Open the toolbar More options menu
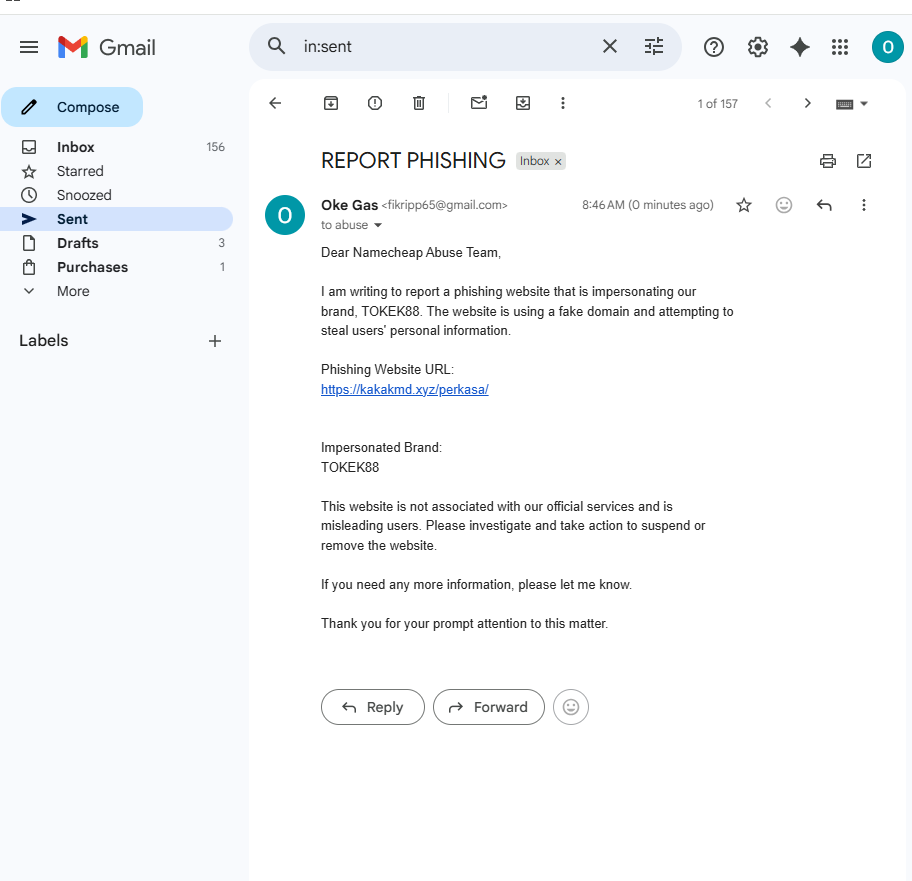 coord(562,104)
